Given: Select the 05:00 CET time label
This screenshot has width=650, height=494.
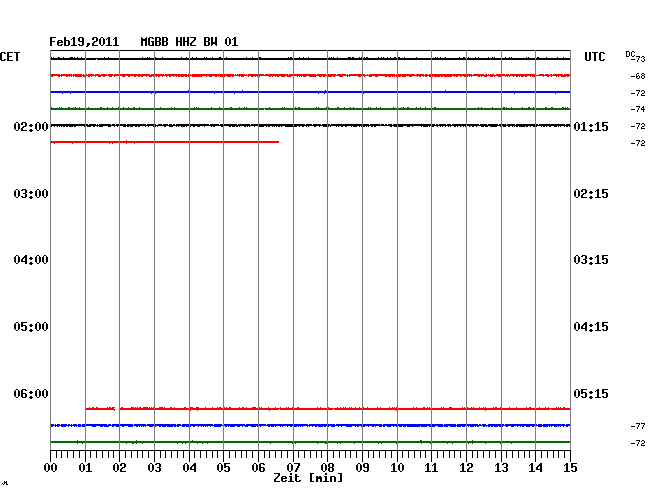Looking at the screenshot, I should click(x=31, y=327).
